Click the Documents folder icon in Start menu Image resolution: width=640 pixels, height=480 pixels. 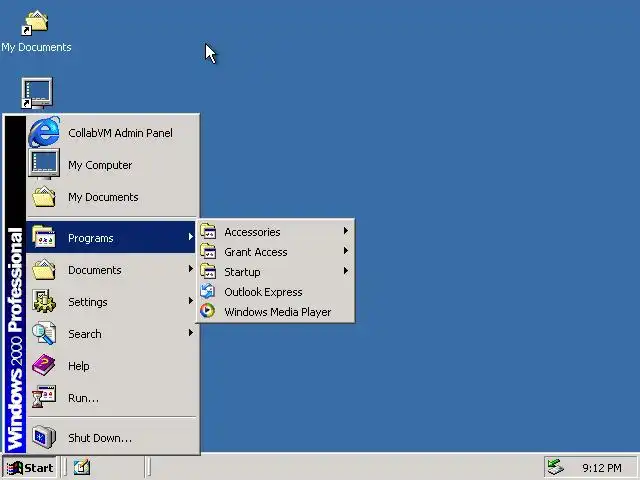point(44,269)
